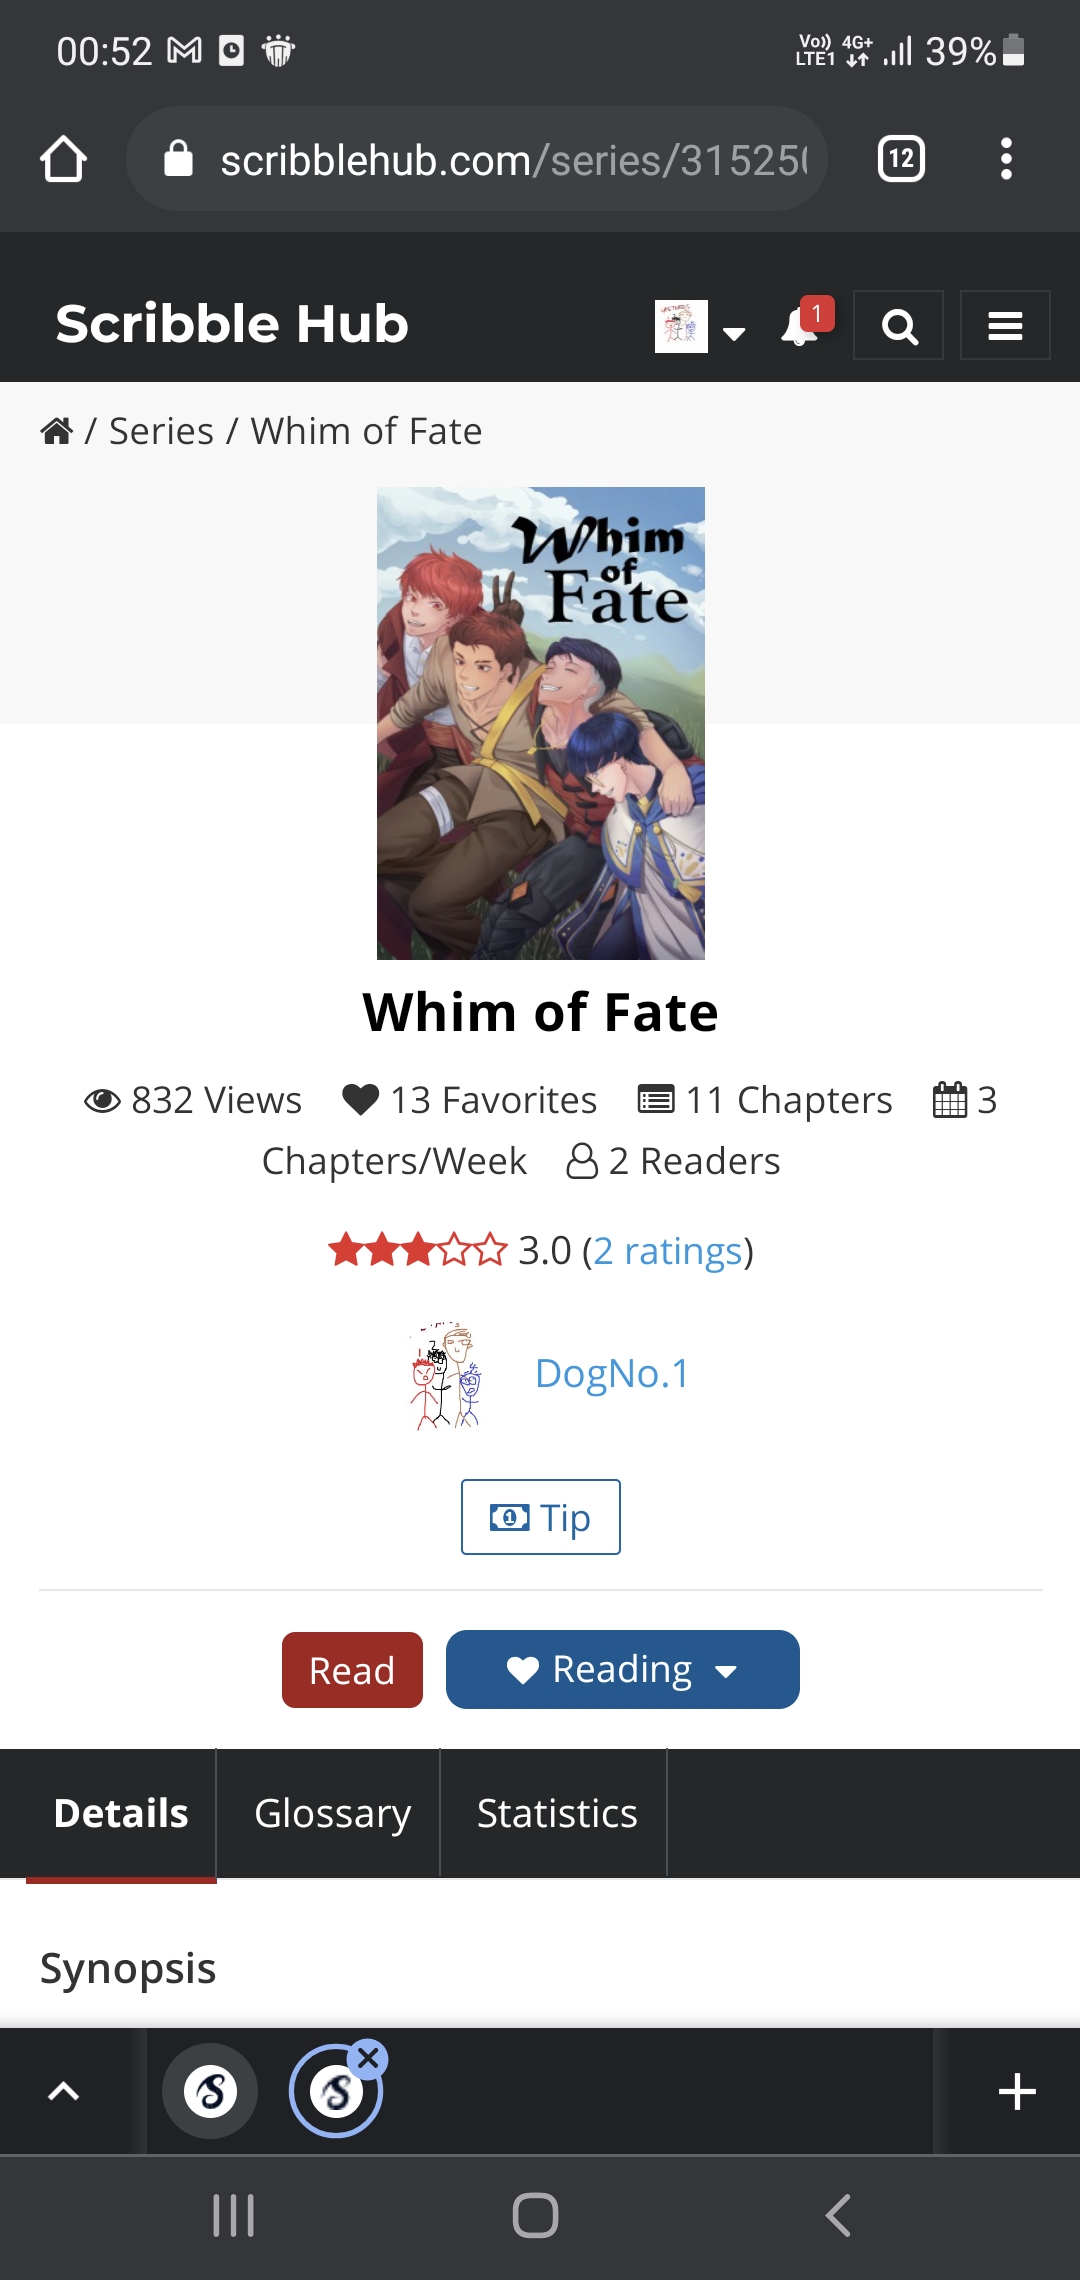Screen dimensions: 1080x2280
Task: Tap the browser home icon
Action: 63,159
